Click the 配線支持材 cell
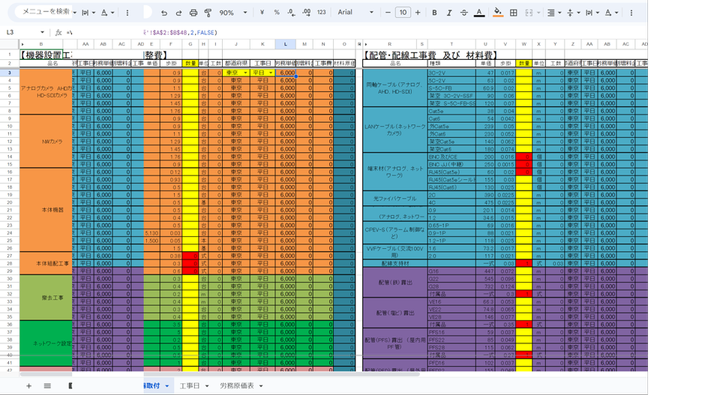 coord(395,263)
